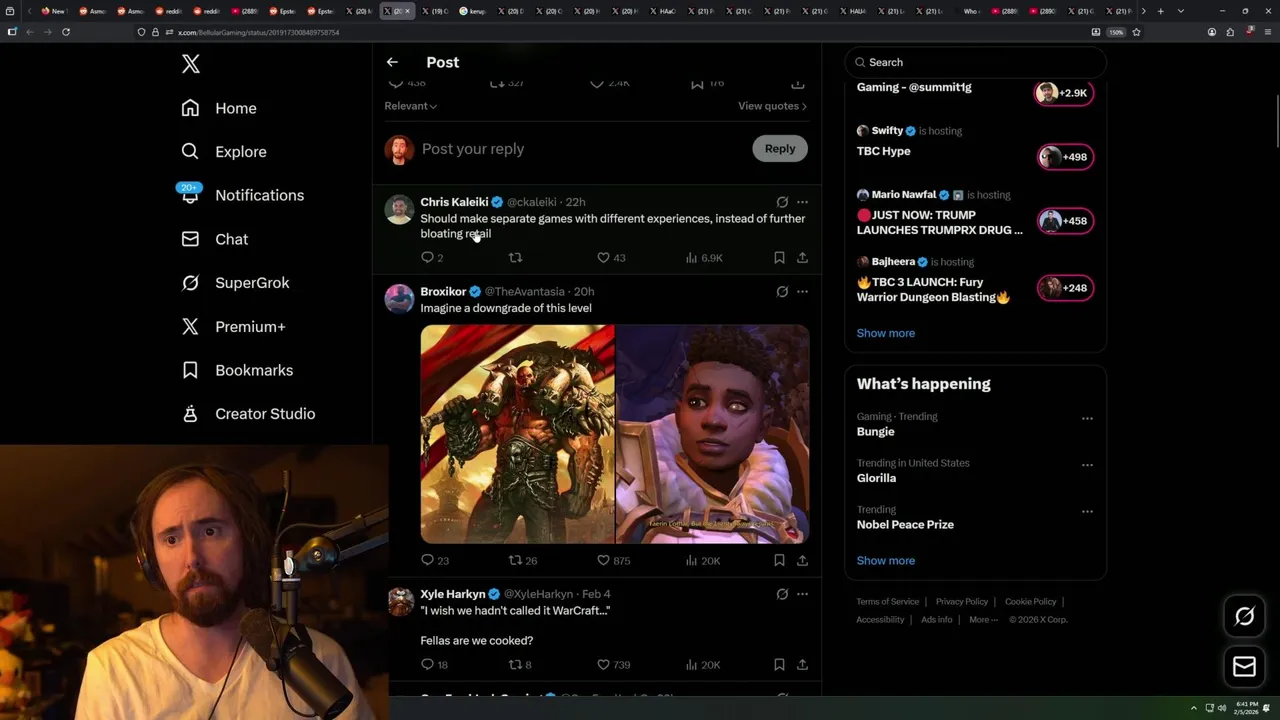Open more options on Xyle Harkyn's comment
Screen dimensions: 1280x720
802,594
